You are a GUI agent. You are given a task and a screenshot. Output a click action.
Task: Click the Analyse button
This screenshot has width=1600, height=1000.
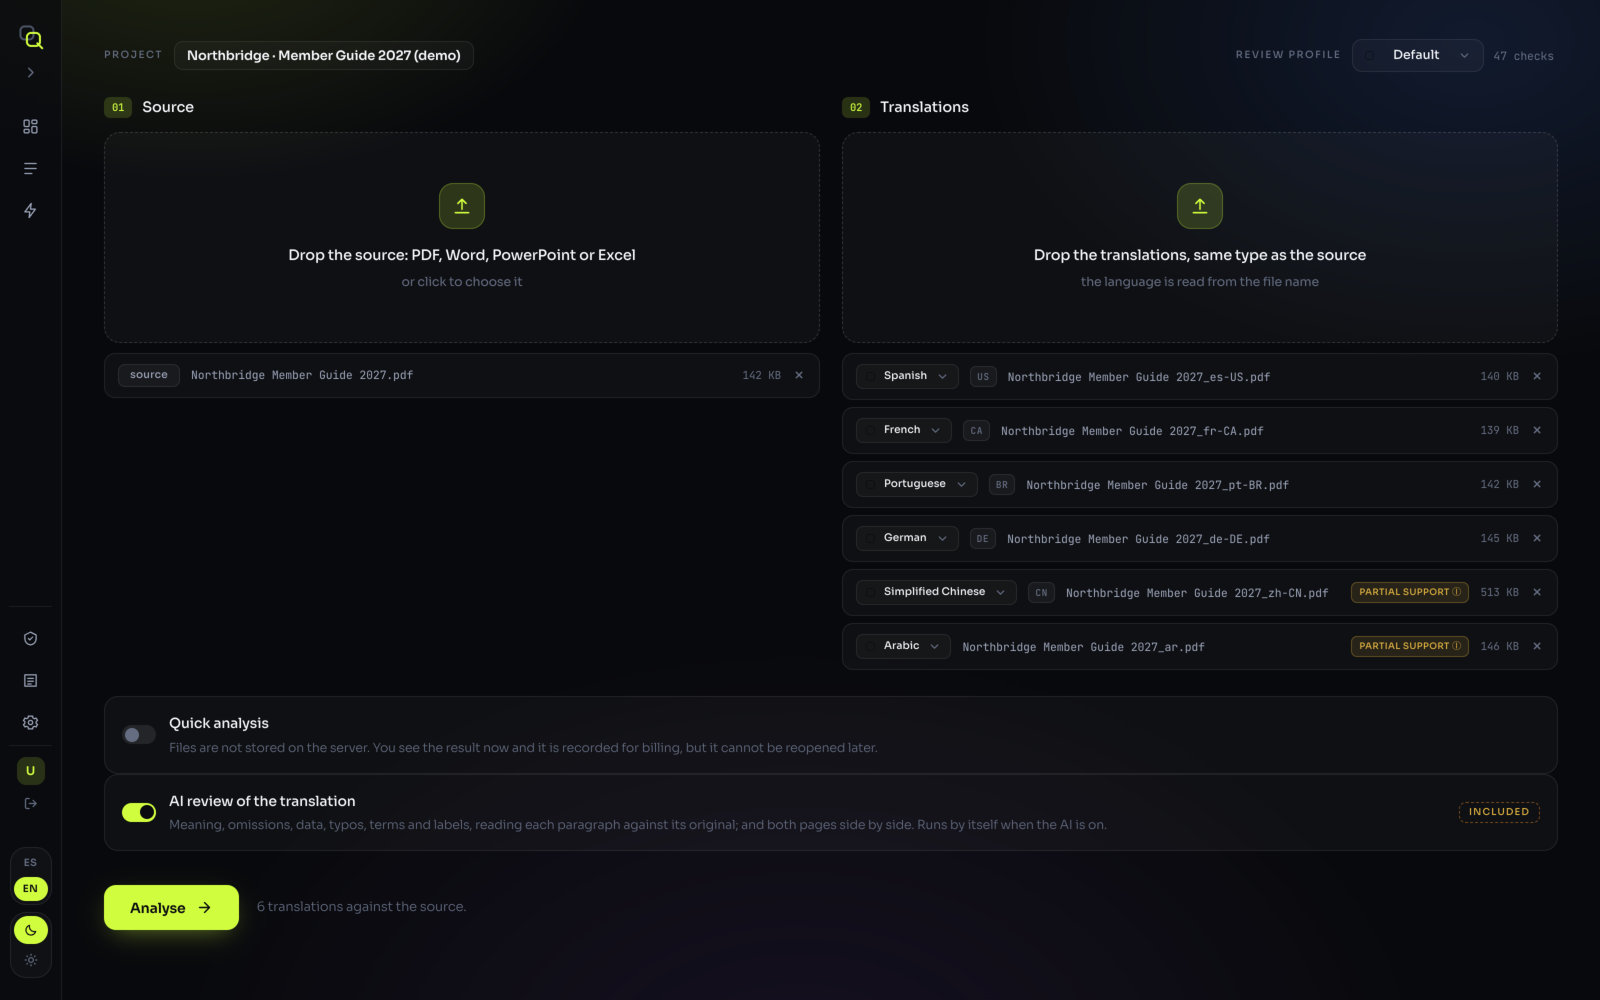click(x=171, y=908)
